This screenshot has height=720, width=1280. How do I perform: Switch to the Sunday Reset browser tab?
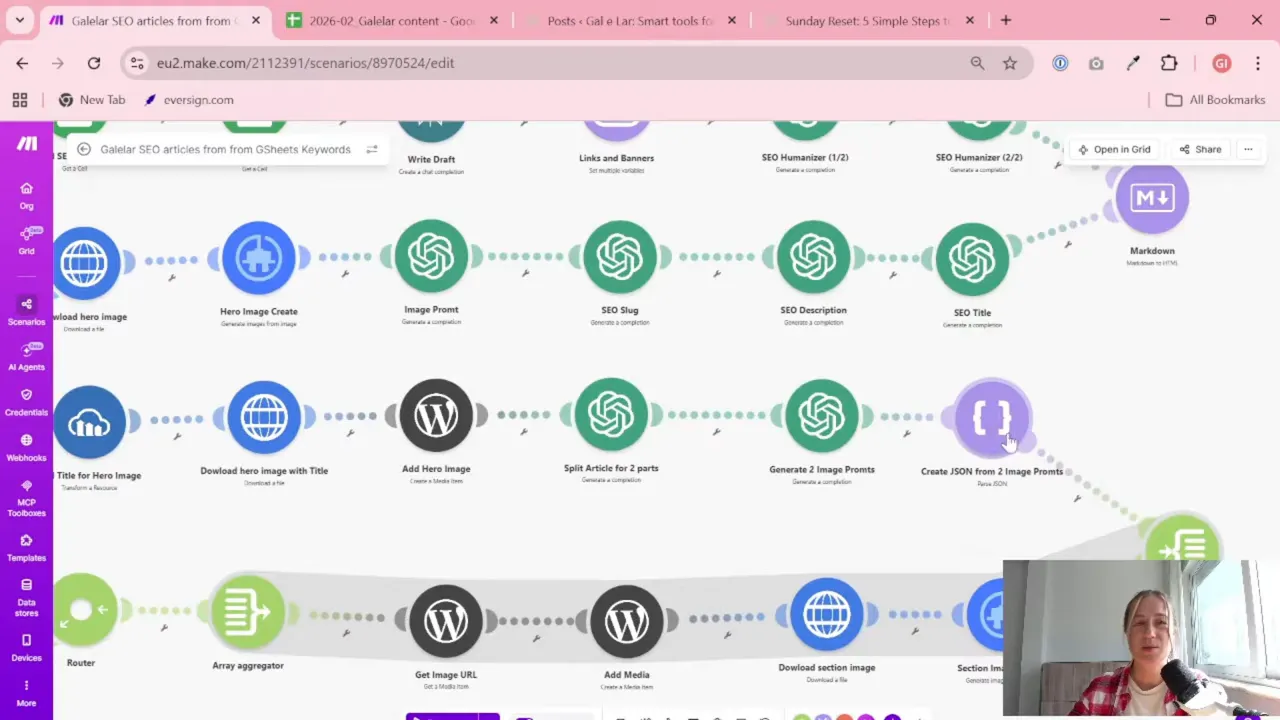tap(868, 20)
